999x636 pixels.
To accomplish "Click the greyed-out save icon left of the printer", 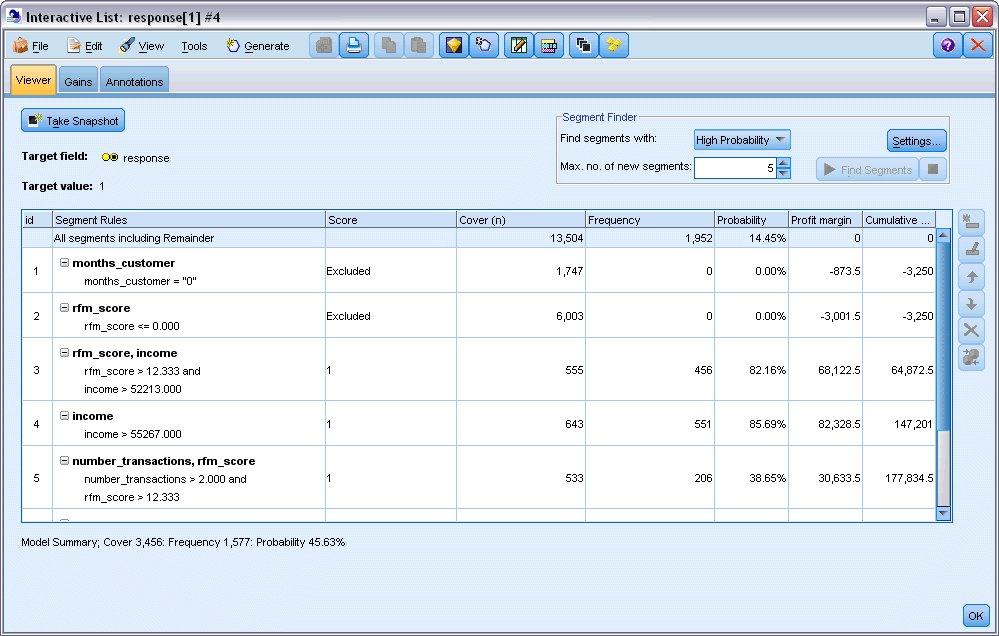I will (x=324, y=45).
